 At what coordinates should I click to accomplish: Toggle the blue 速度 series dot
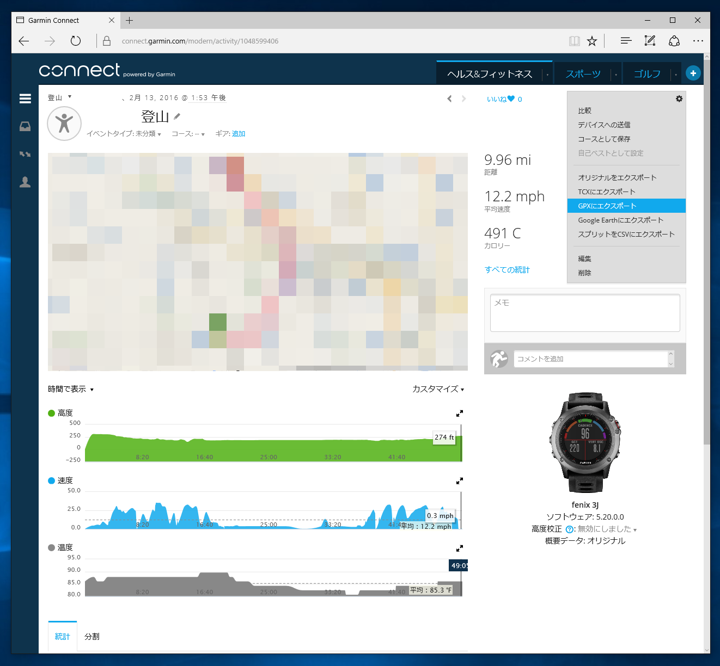51,480
